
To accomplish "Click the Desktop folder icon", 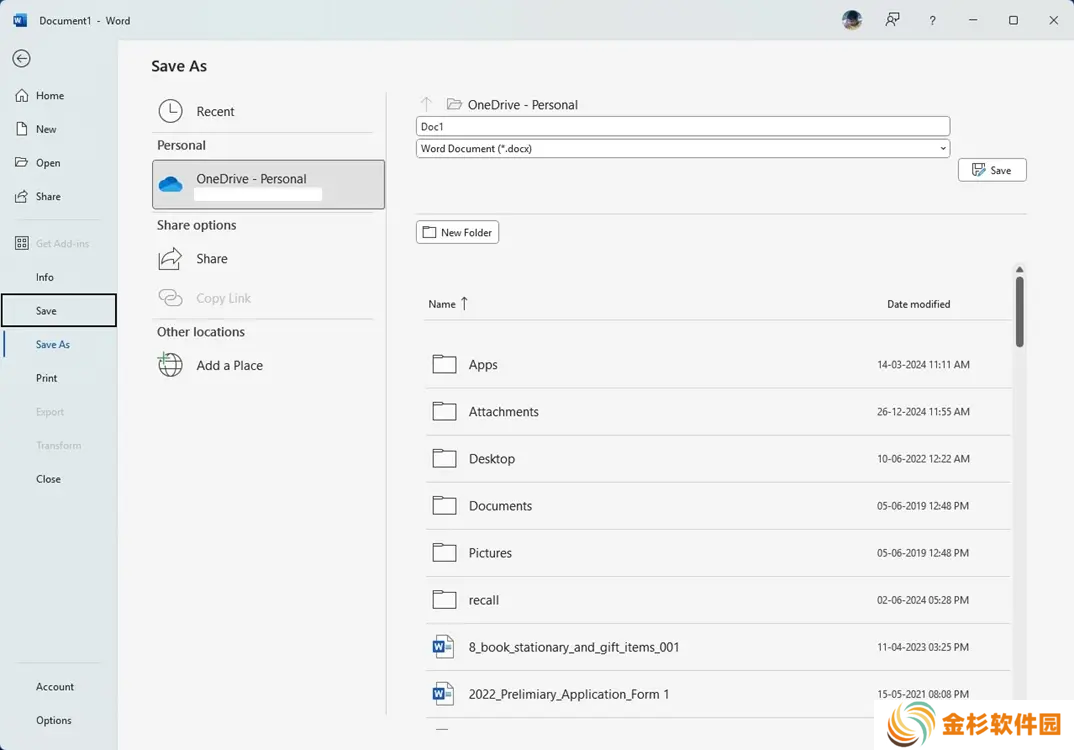I will 445,458.
